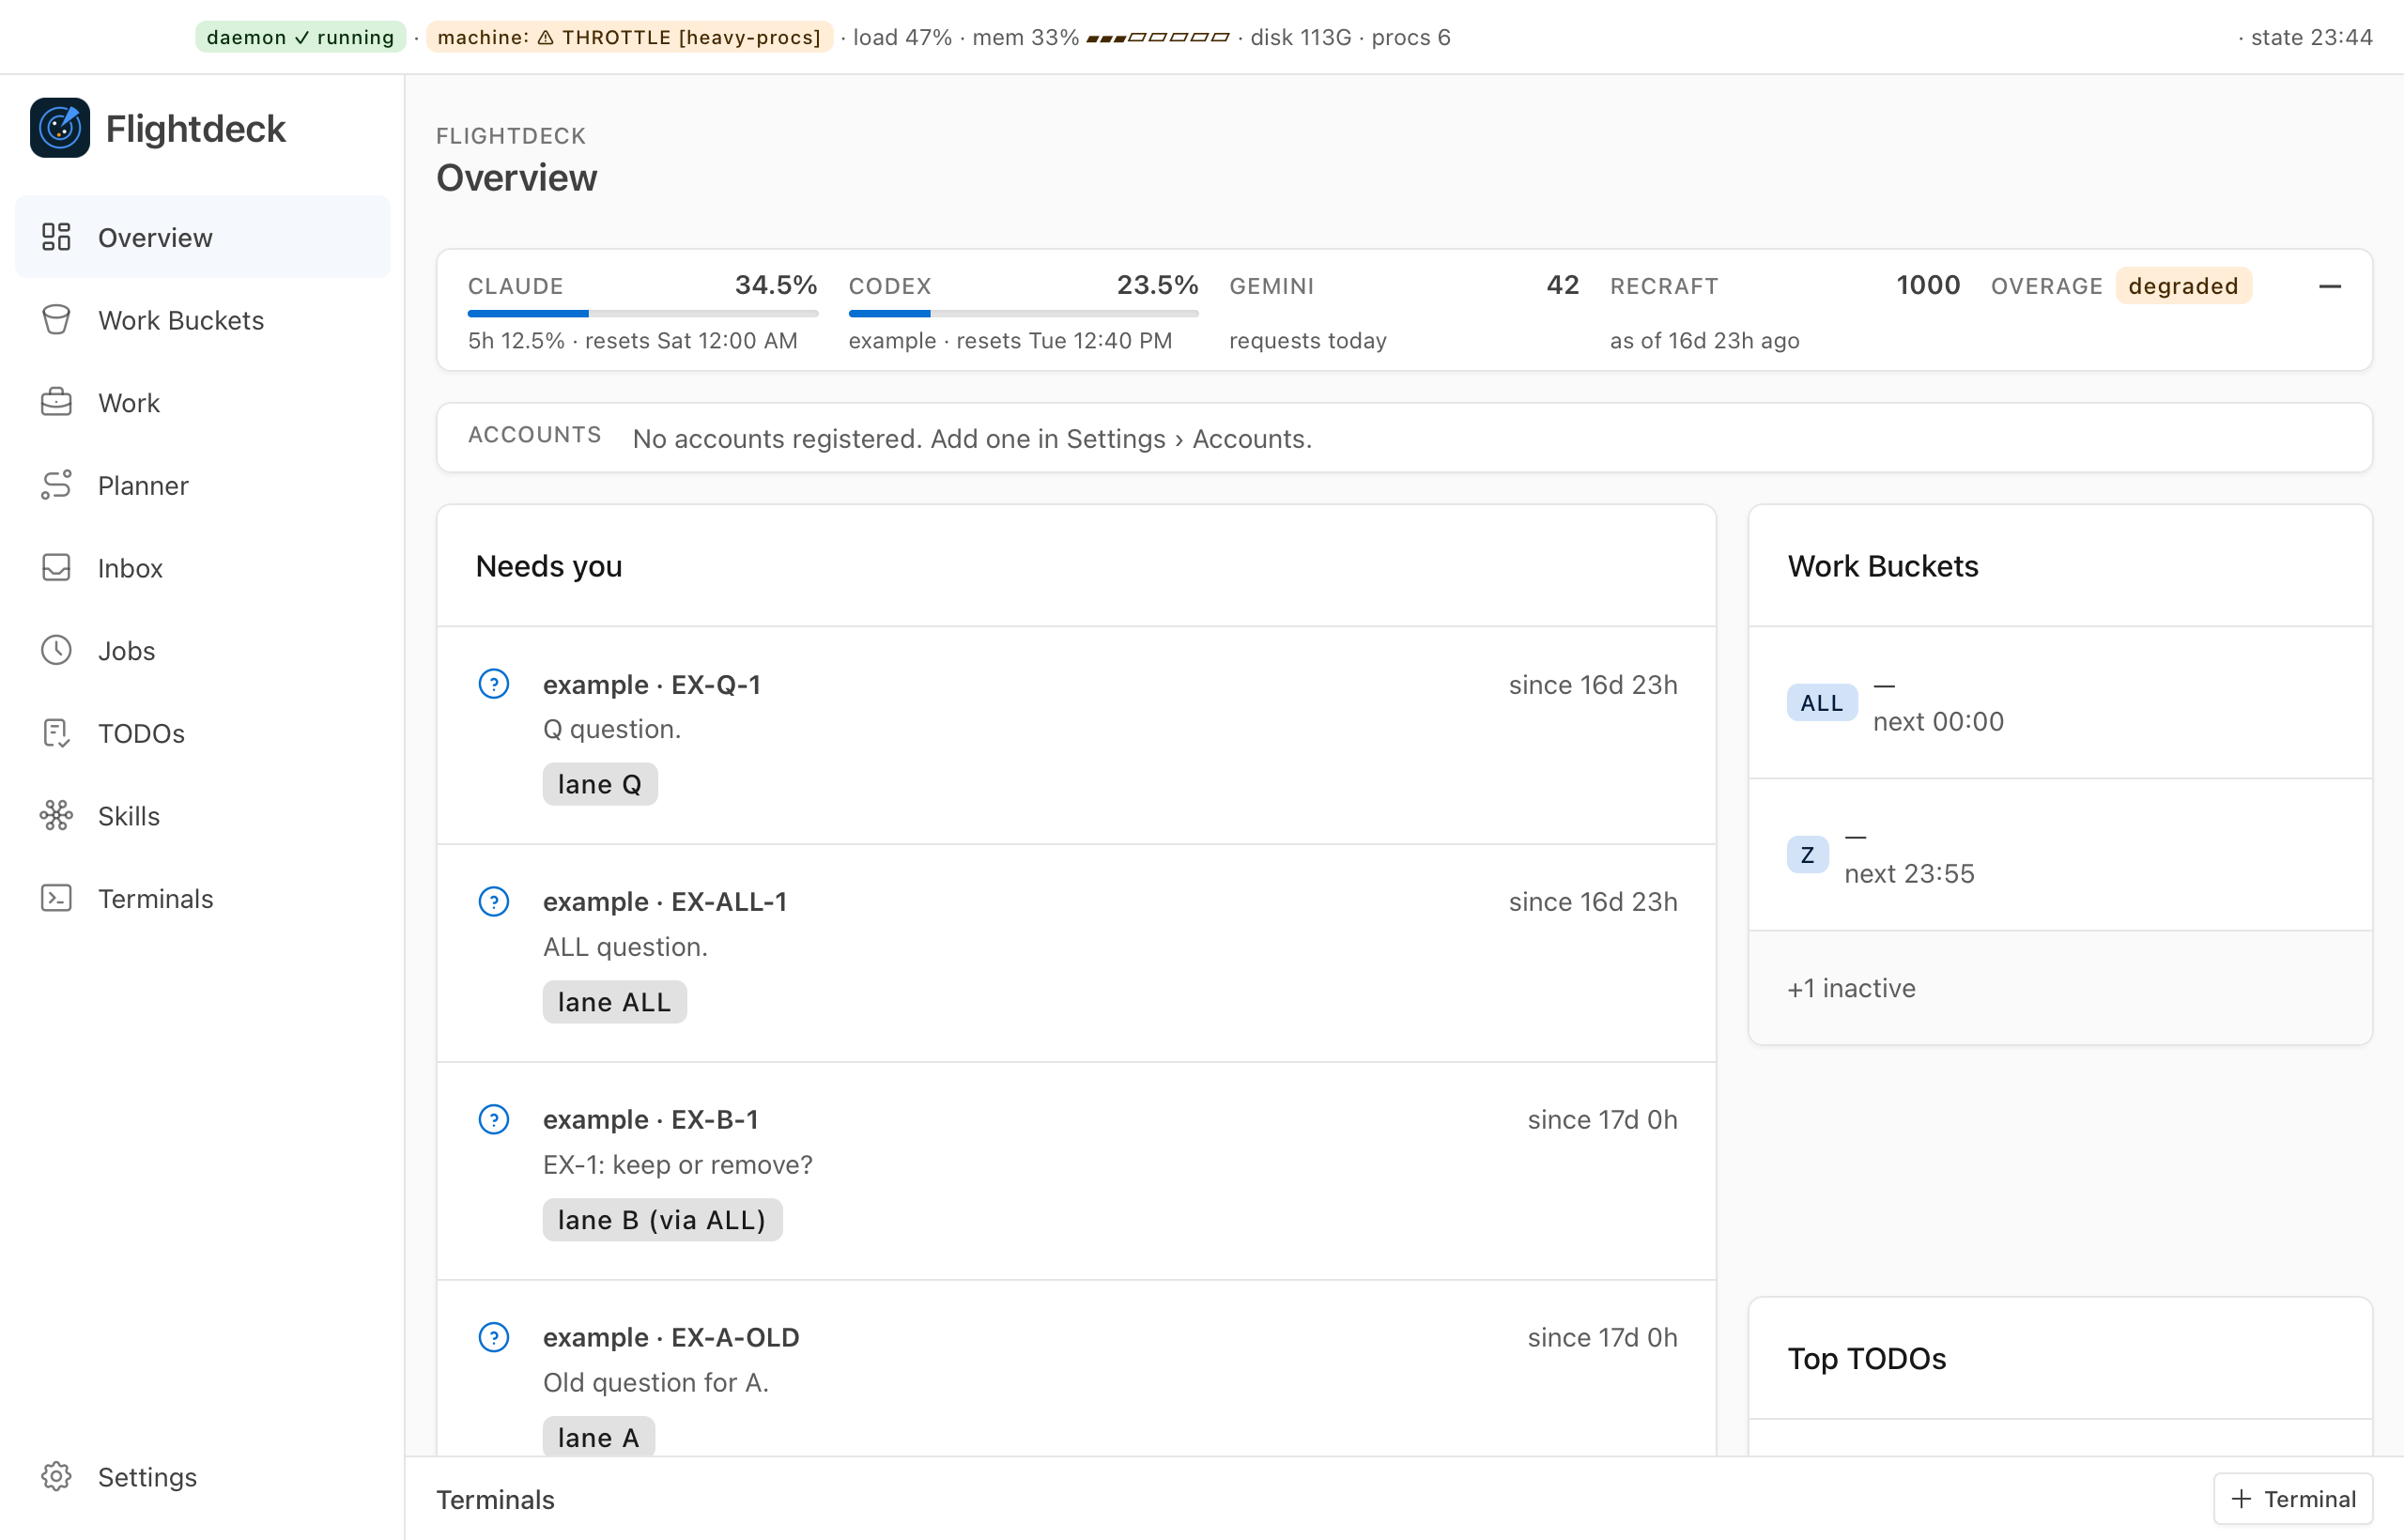2404x1540 pixels.
Task: Click the Overview grid icon in the sidebar
Action: [x=56, y=237]
